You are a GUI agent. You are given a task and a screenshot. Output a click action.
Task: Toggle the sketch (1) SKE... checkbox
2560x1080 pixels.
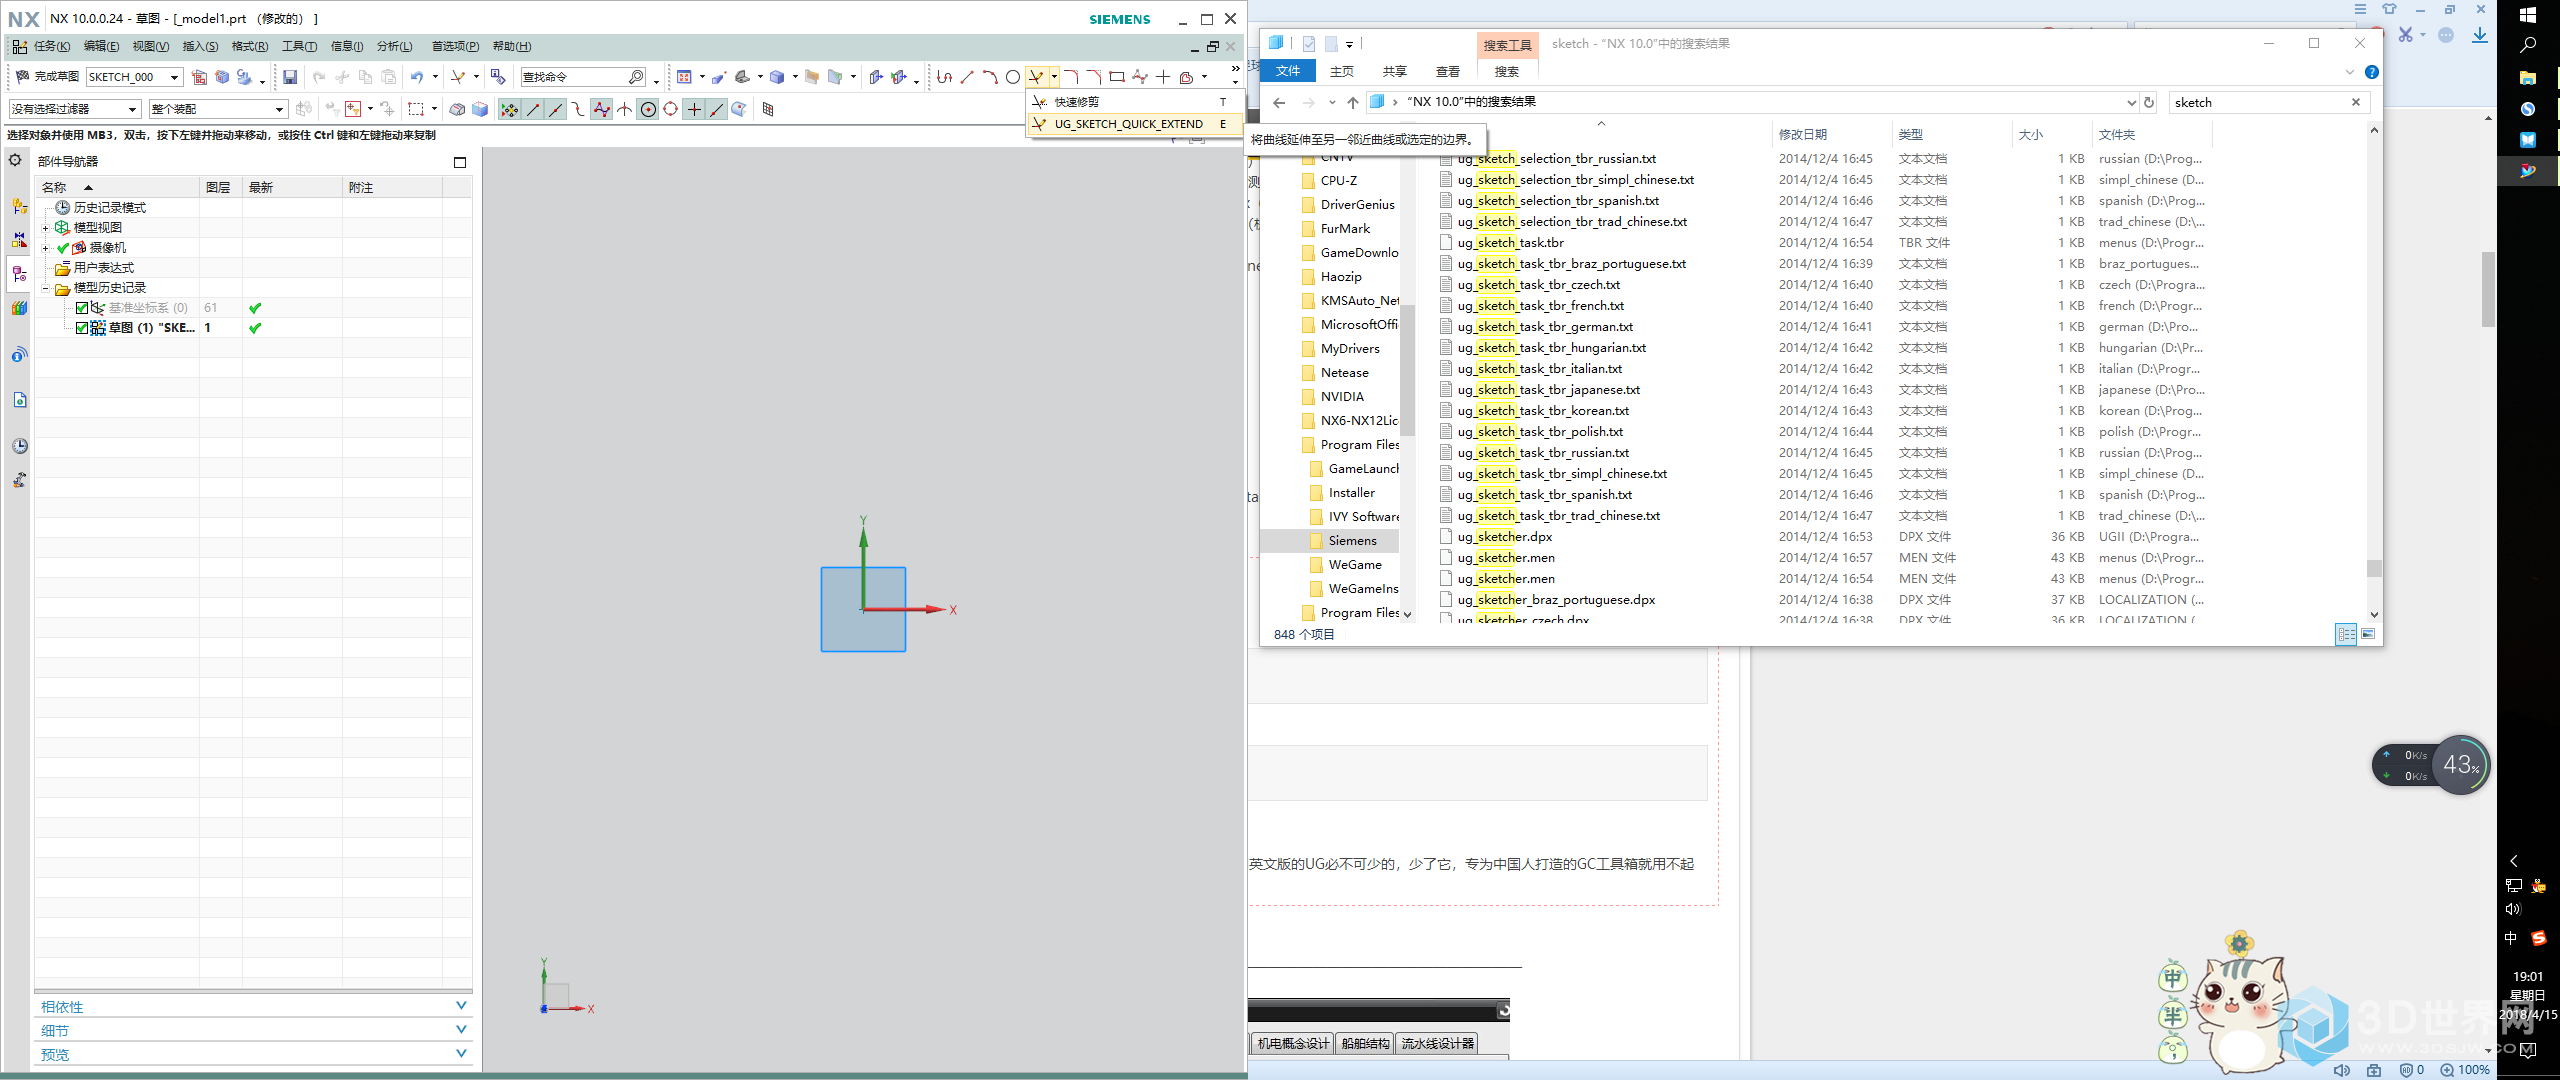coord(82,328)
